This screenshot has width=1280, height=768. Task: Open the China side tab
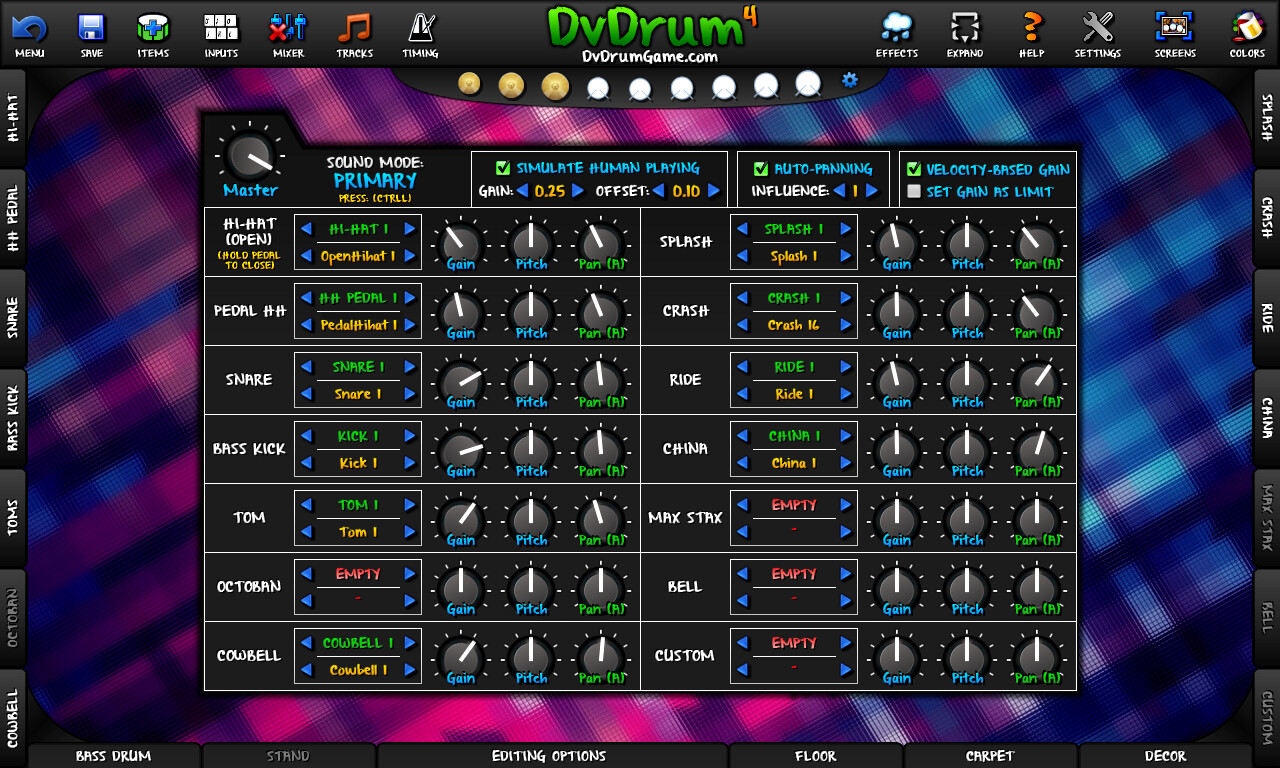pyautogui.click(x=1266, y=418)
